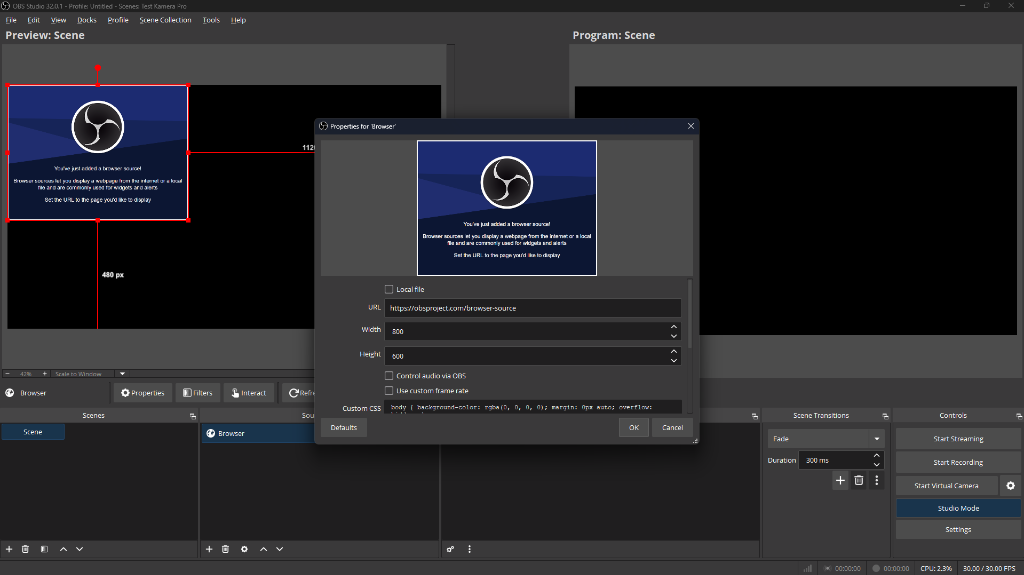Click Cancel in Browser properties dialog
The height and width of the screenshot is (575, 1024).
(672, 427)
